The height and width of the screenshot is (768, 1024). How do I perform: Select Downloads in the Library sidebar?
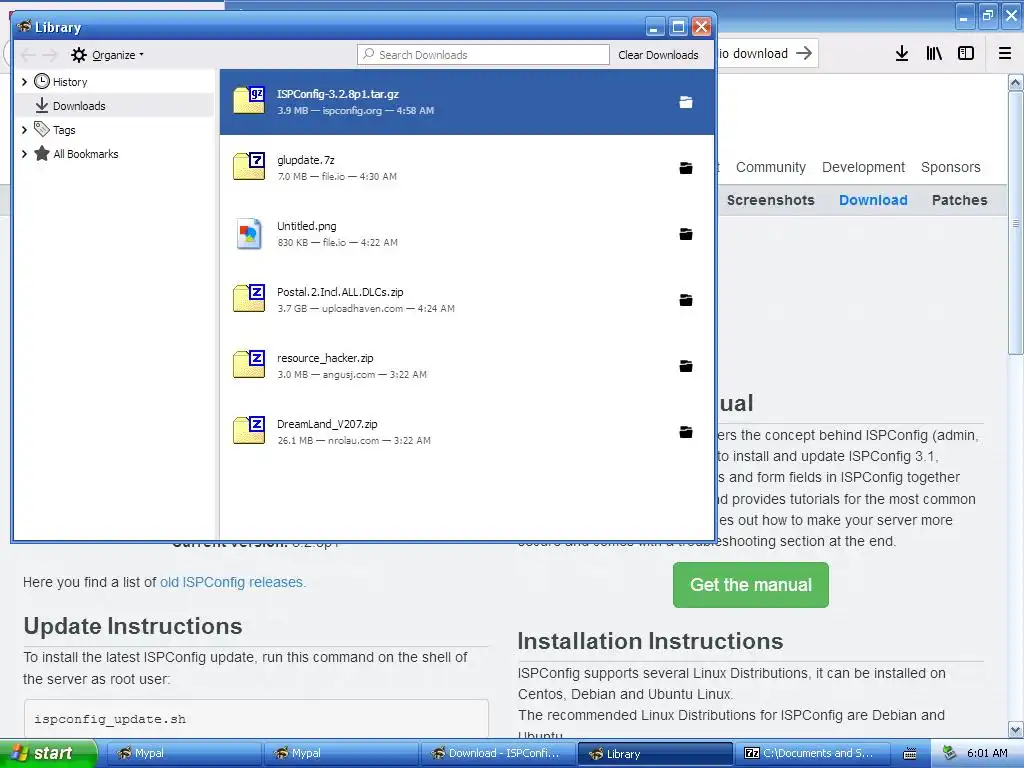[114, 105]
